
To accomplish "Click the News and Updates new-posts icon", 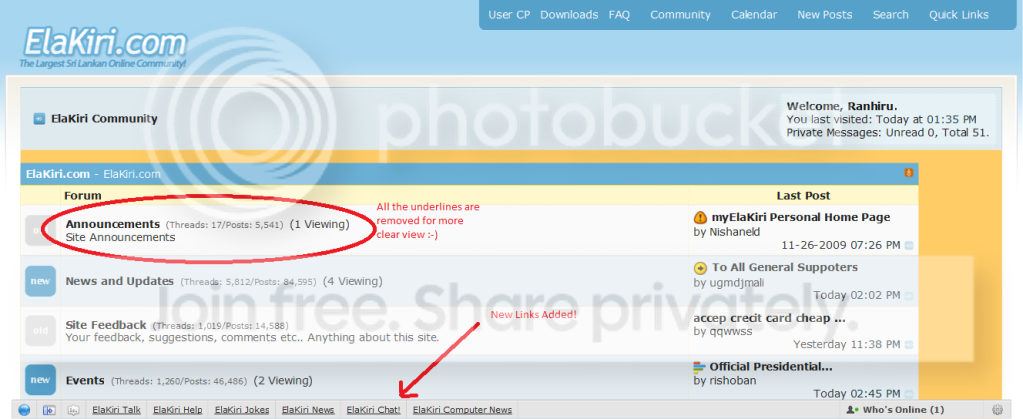I will (x=40, y=281).
